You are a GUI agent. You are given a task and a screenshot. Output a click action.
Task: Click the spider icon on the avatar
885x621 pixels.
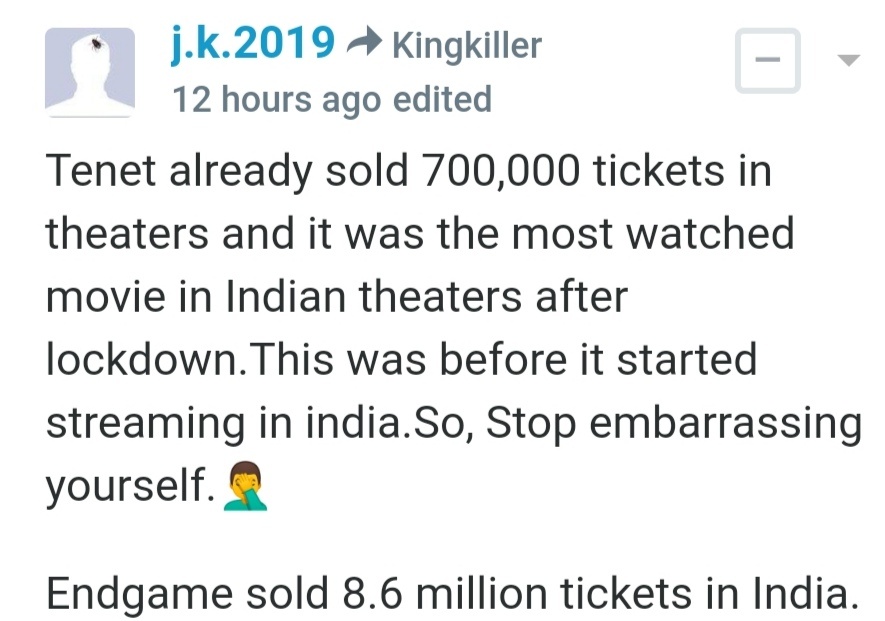(97, 42)
